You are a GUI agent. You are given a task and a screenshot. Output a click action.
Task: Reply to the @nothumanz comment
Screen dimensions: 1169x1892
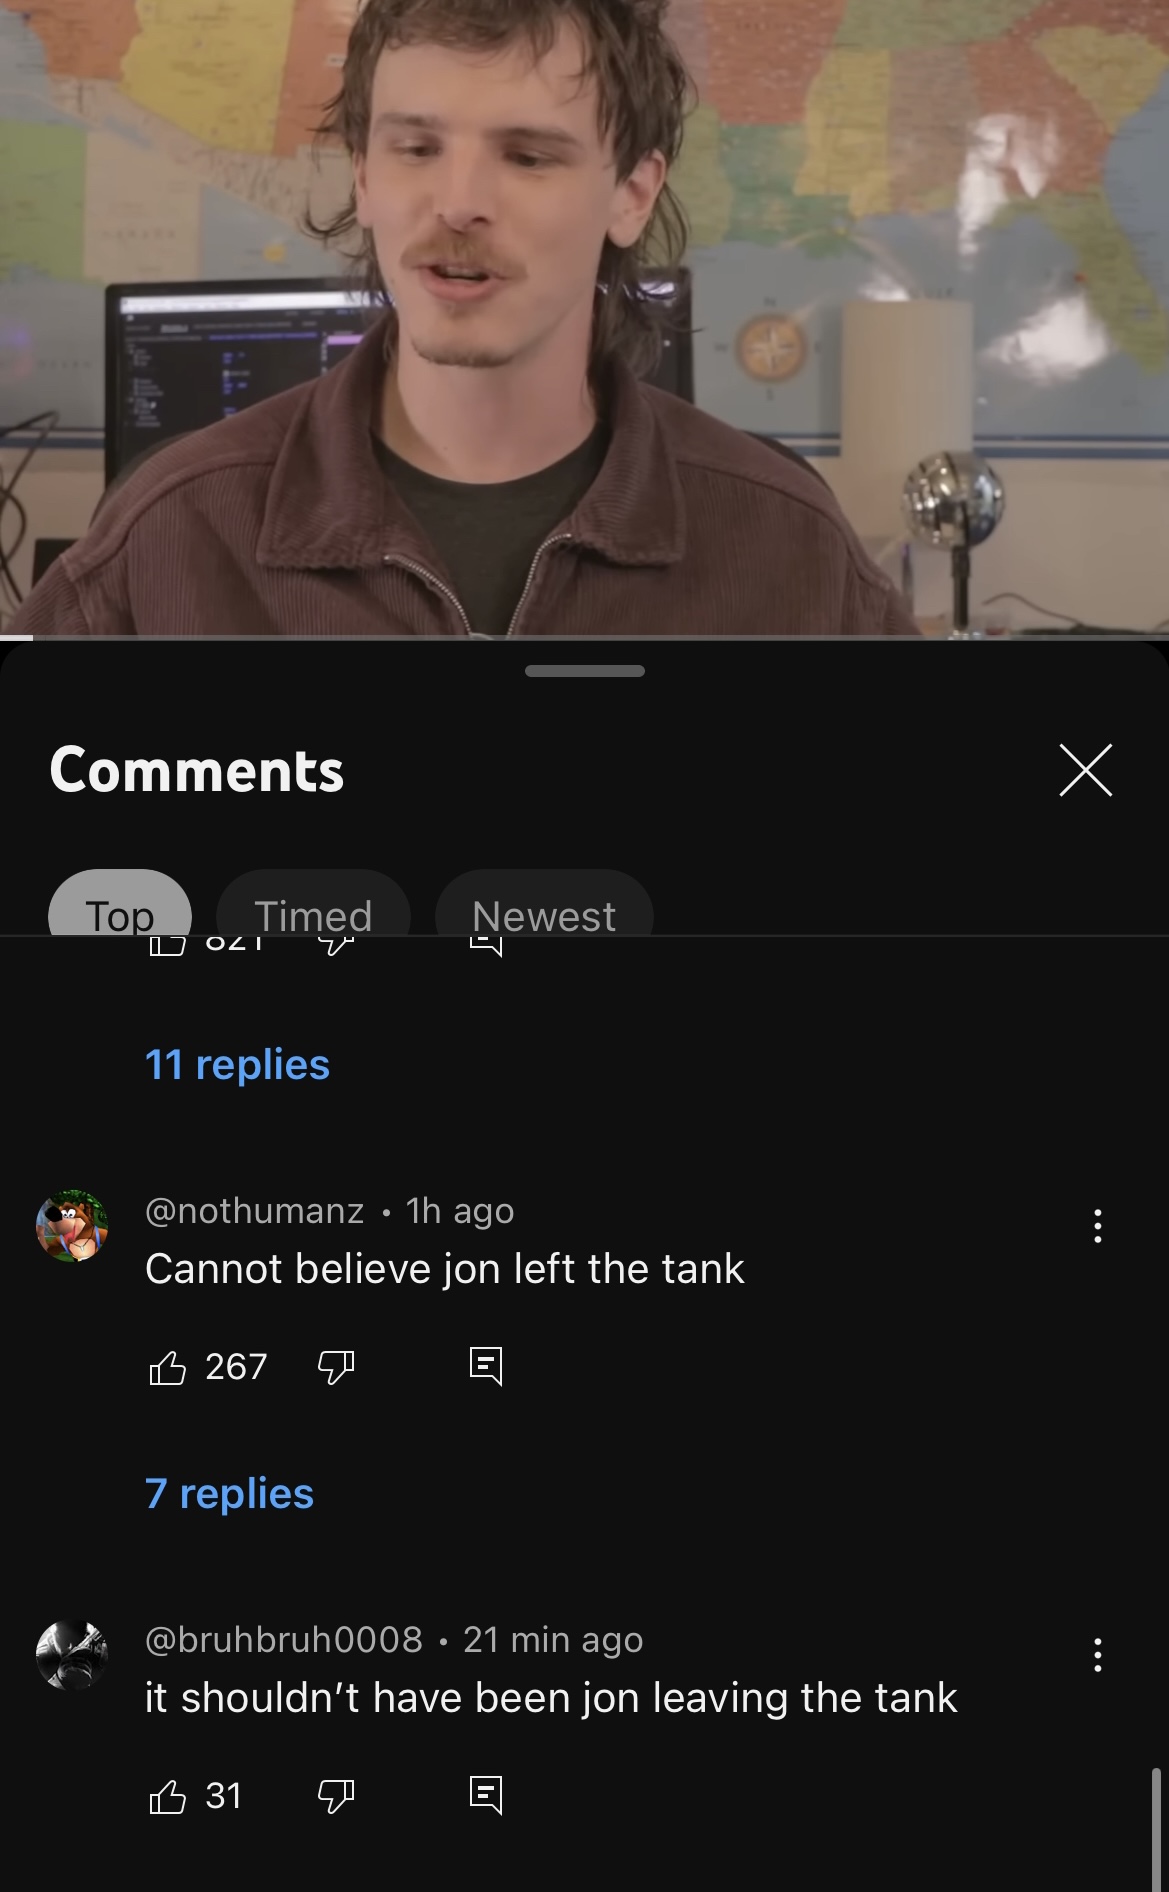486,1366
